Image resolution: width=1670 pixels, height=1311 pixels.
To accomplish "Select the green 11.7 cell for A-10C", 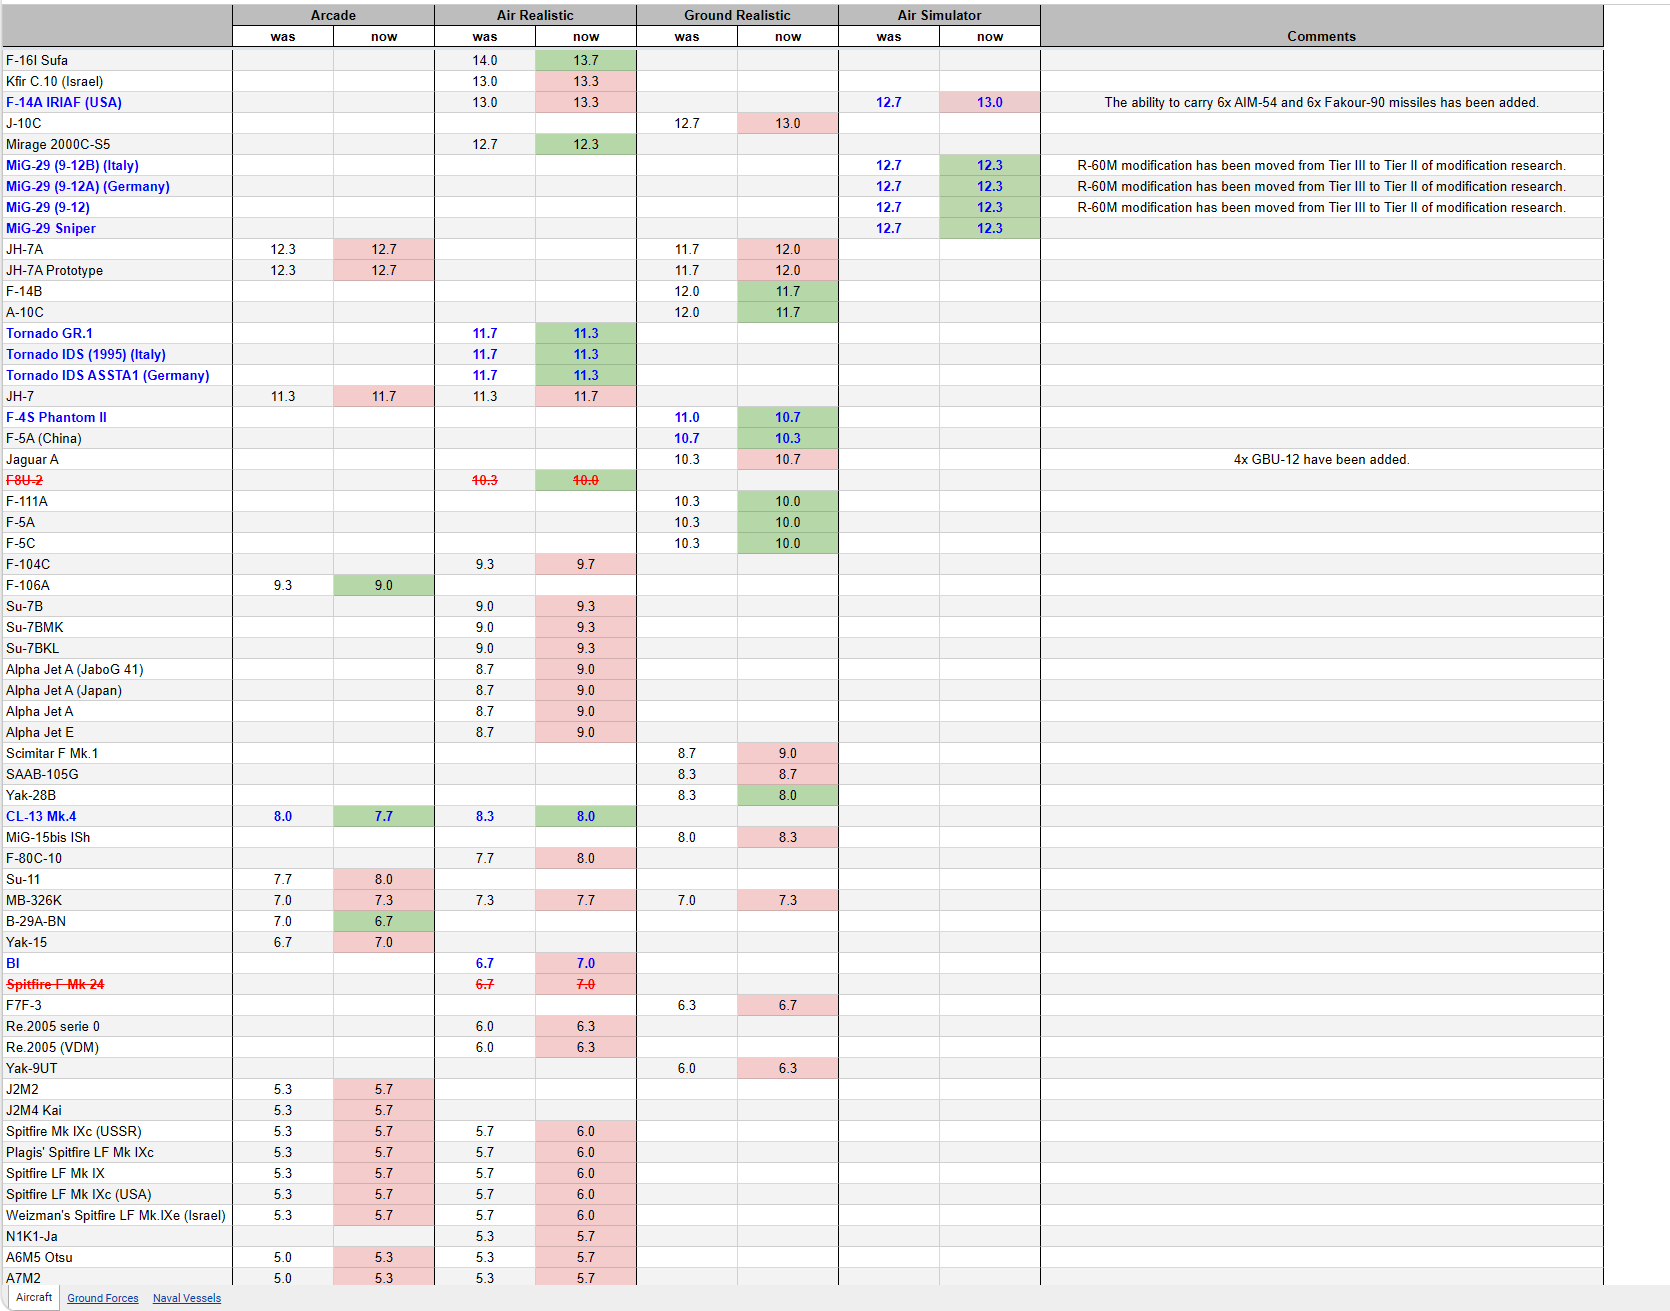I will (x=788, y=312).
